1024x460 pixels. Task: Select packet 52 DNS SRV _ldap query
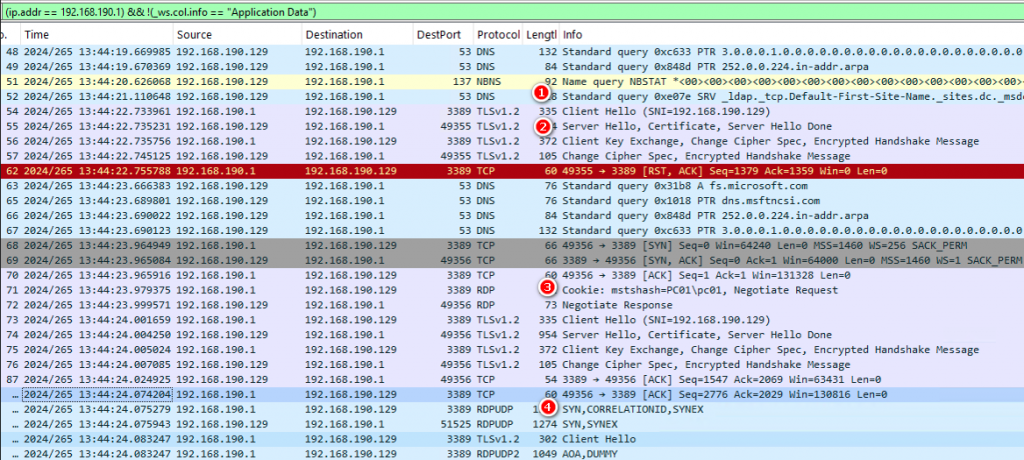click(512, 96)
